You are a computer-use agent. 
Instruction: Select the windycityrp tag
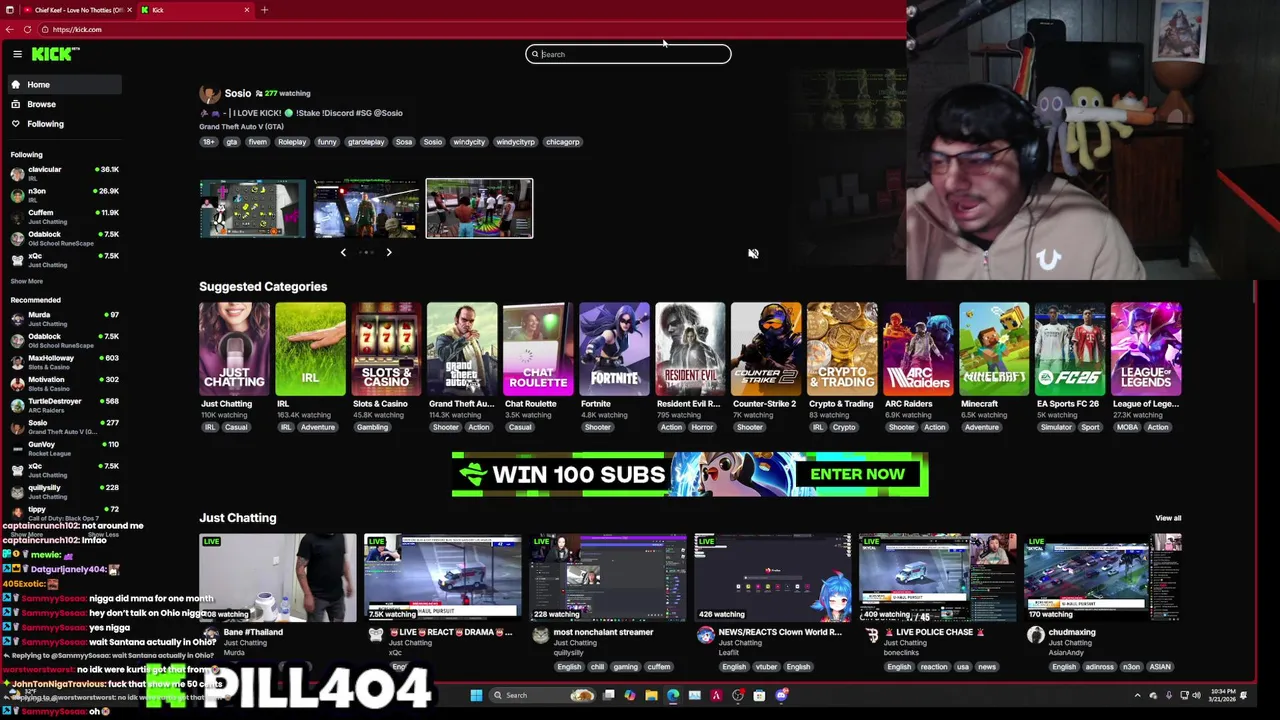[x=515, y=142]
